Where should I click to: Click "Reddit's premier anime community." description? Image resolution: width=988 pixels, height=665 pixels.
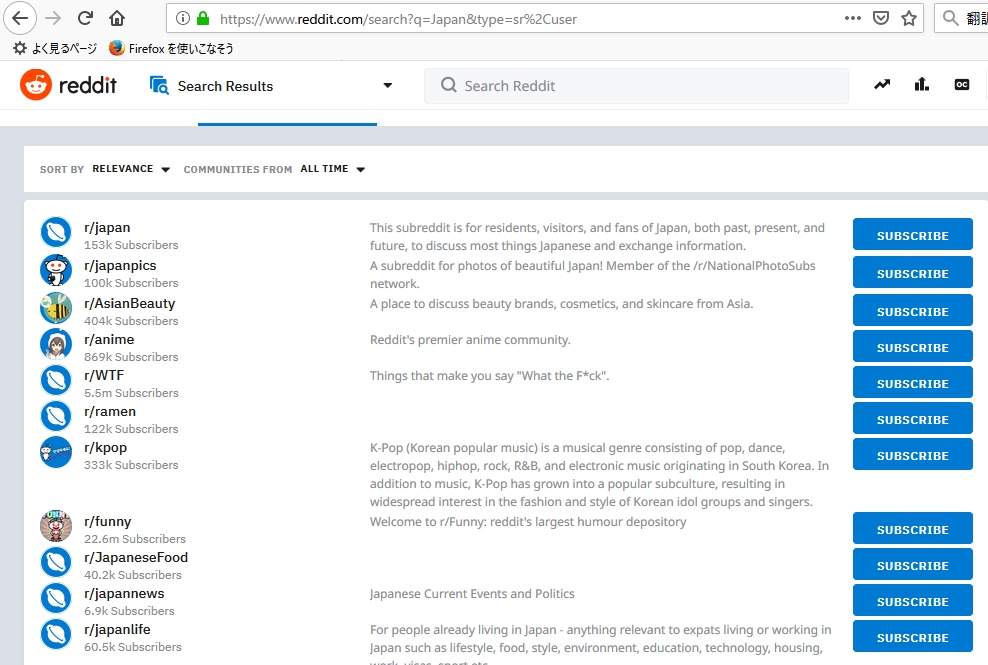click(470, 340)
